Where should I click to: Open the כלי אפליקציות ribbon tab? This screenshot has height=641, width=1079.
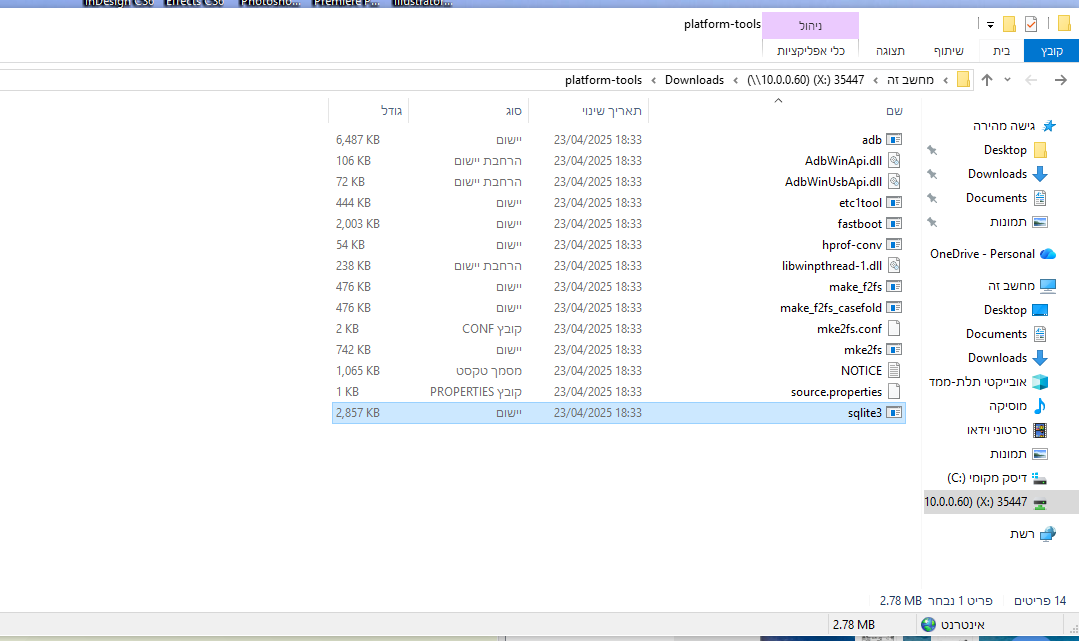811,50
